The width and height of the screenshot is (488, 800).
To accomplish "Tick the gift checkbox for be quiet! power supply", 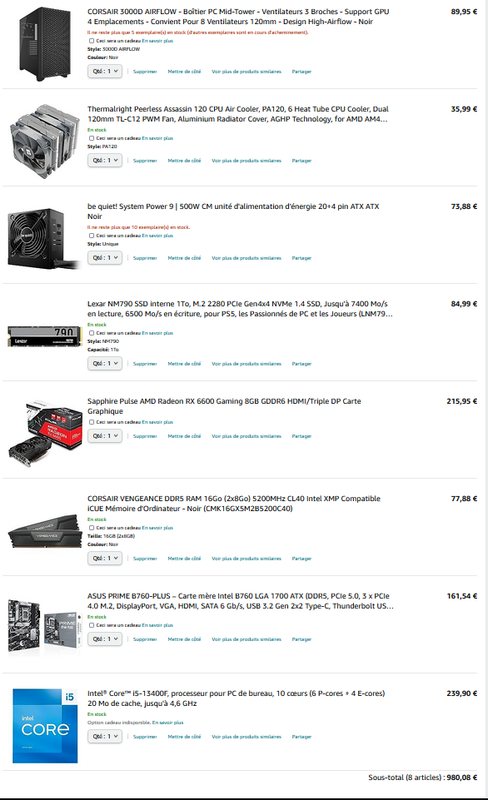I will [x=92, y=236].
